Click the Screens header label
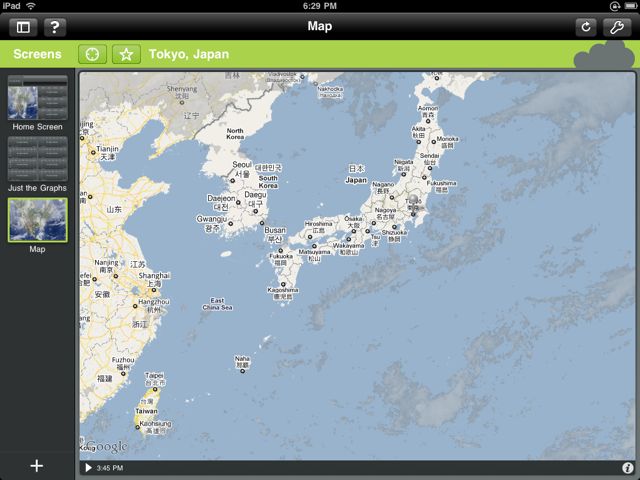Screen dimensions: 640x480 coord(37,54)
